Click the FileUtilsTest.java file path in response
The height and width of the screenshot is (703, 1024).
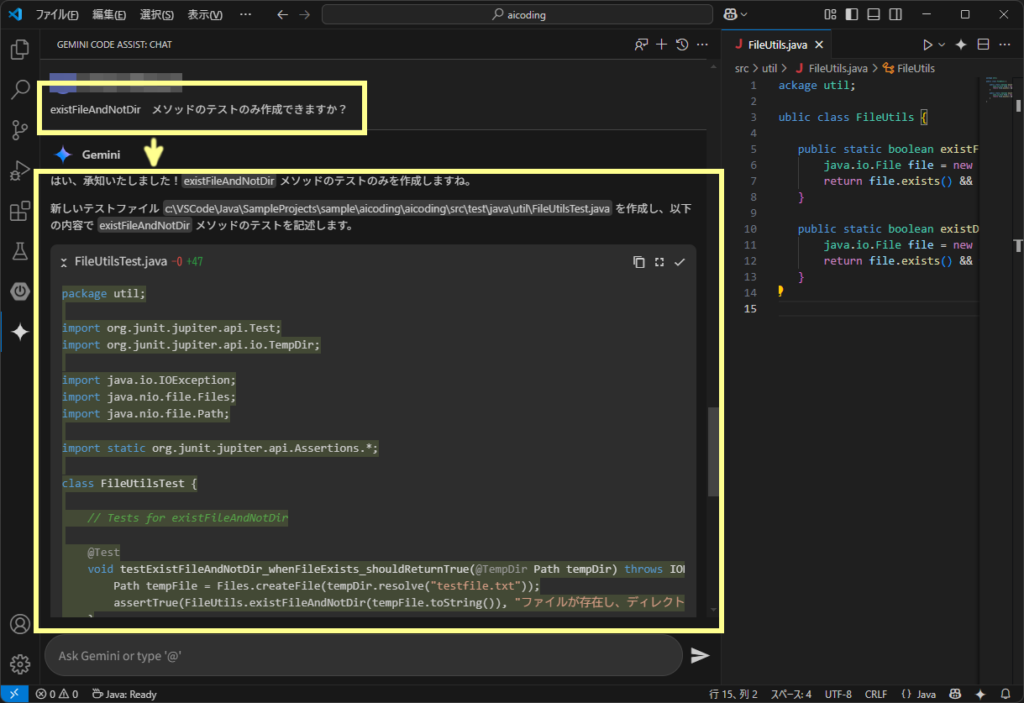(x=387, y=209)
